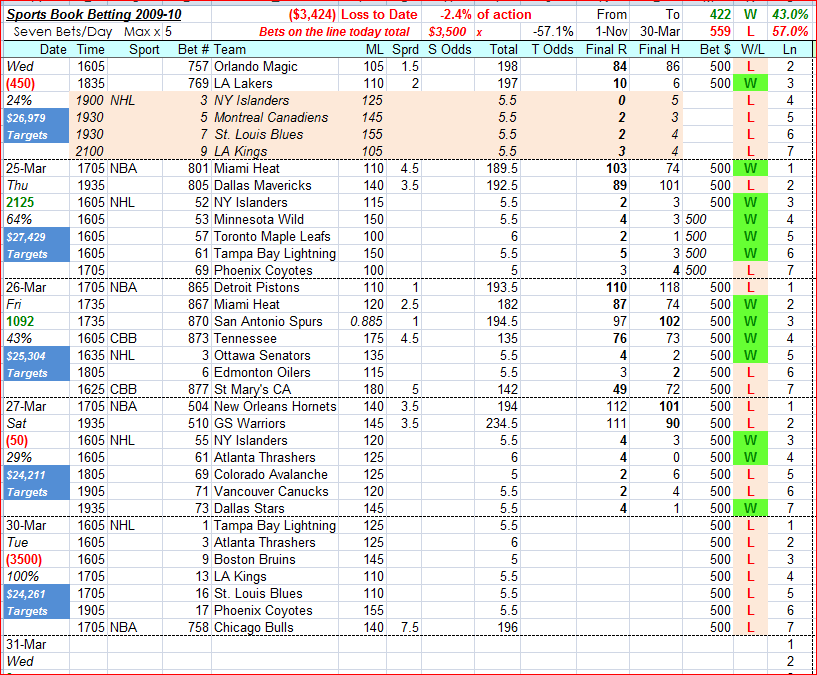Click the '($3,424)' loss to date value
The image size is (817, 675).
[x=312, y=14]
